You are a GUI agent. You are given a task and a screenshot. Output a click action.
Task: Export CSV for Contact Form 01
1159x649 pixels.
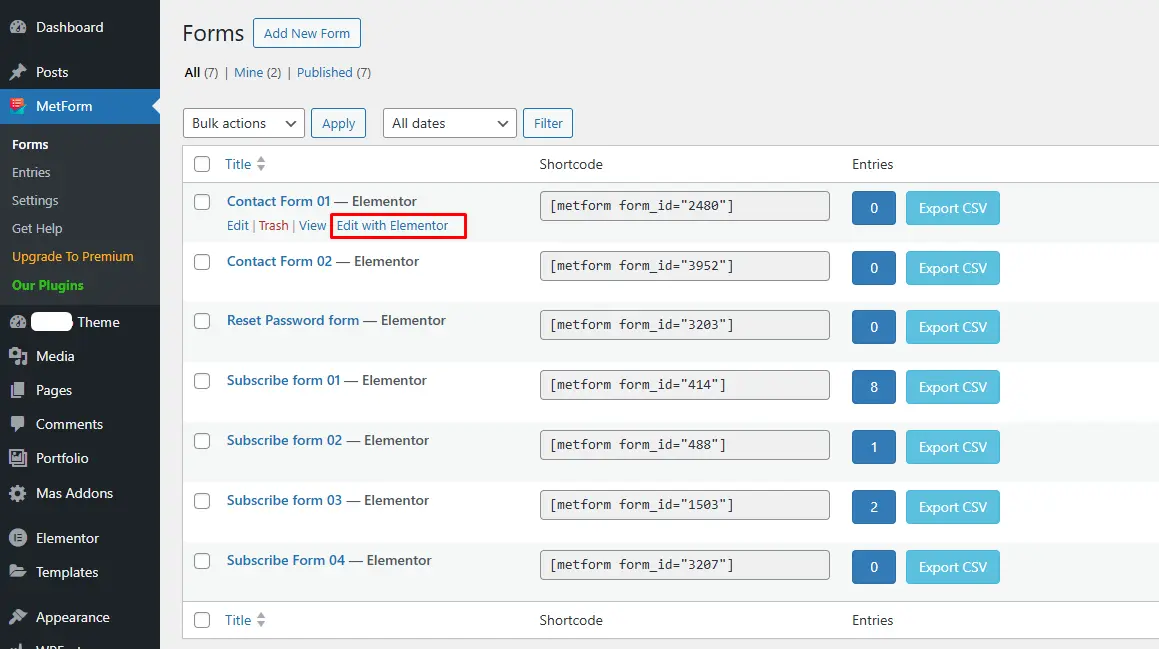[x=953, y=208]
